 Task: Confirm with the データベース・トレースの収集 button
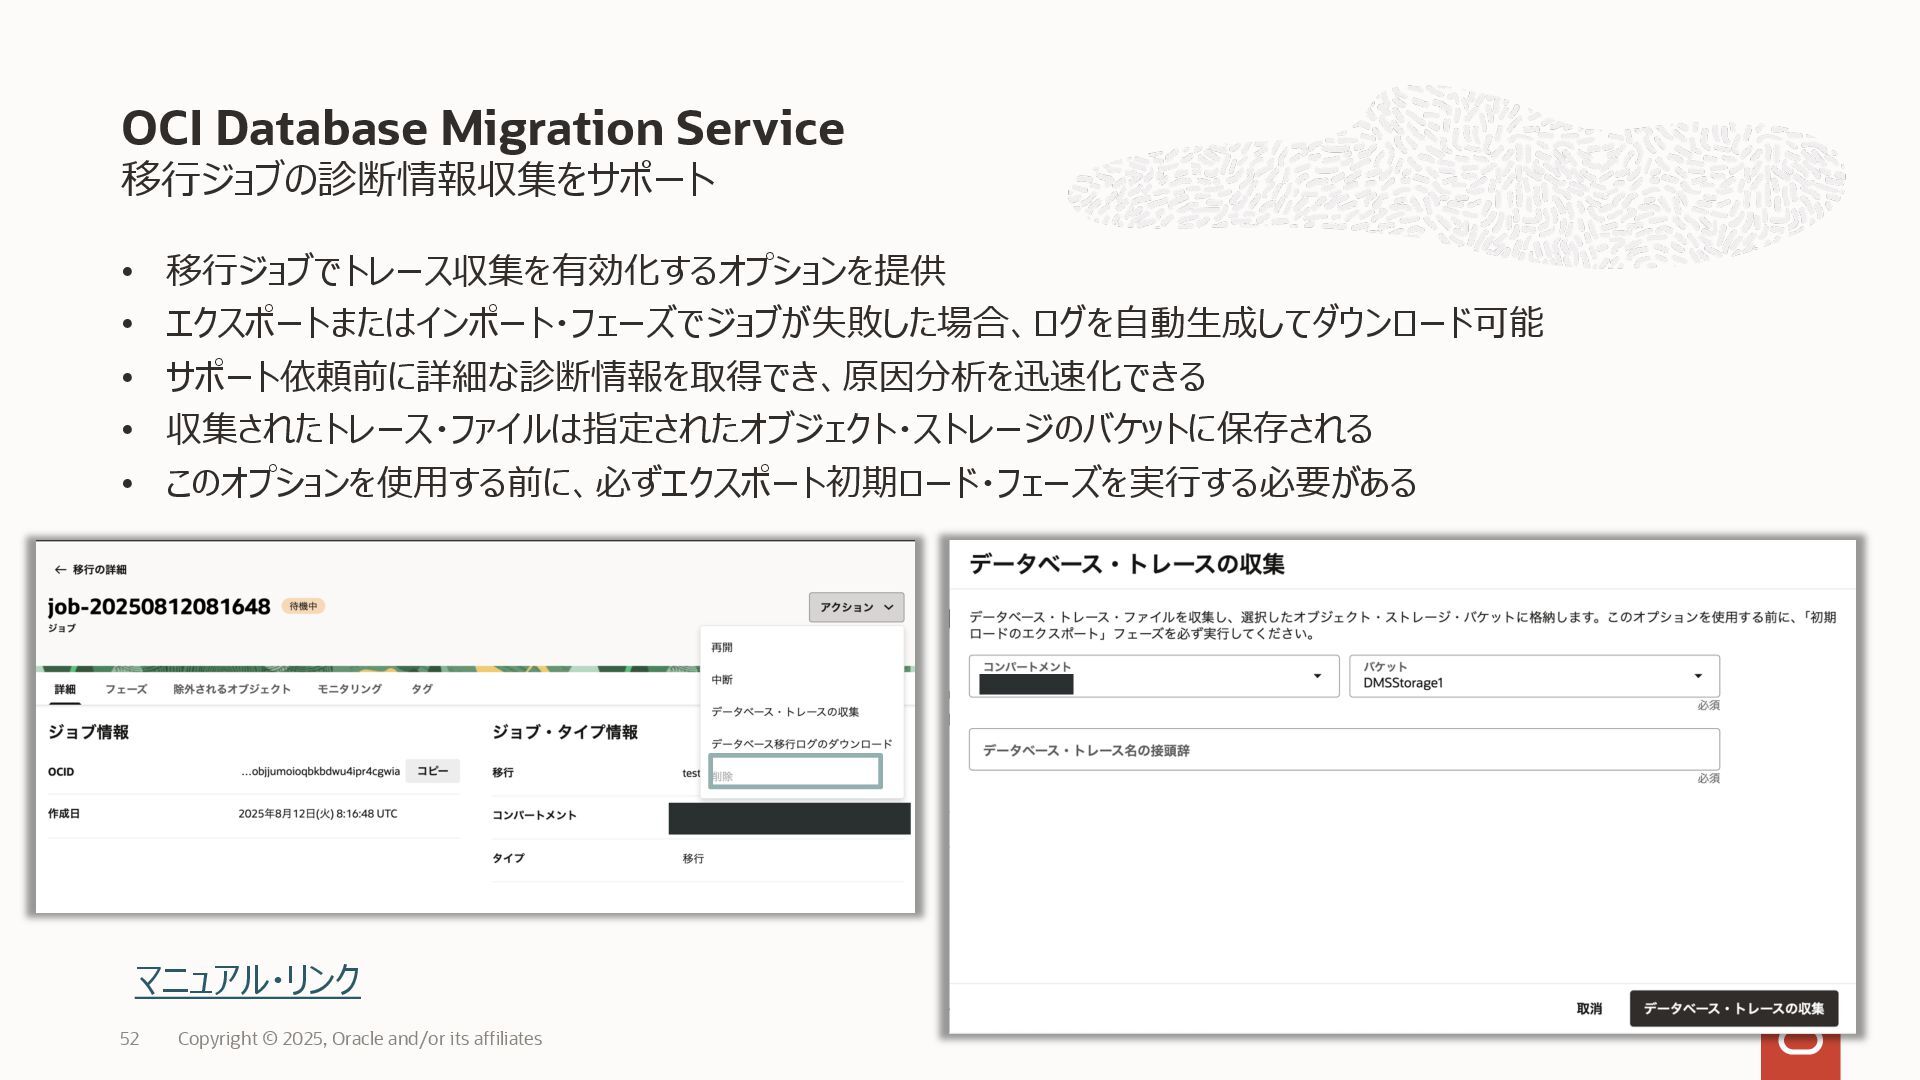[1734, 1008]
